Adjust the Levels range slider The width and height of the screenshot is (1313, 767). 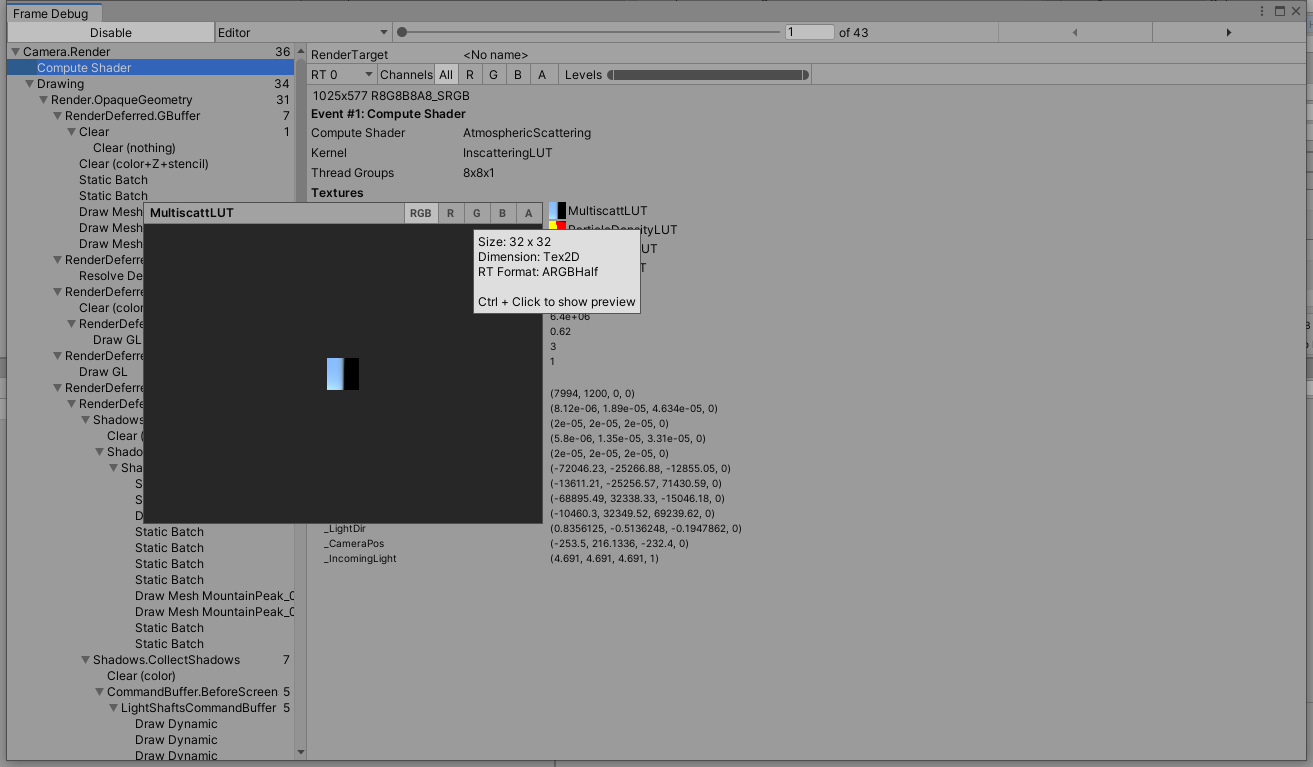(x=708, y=75)
